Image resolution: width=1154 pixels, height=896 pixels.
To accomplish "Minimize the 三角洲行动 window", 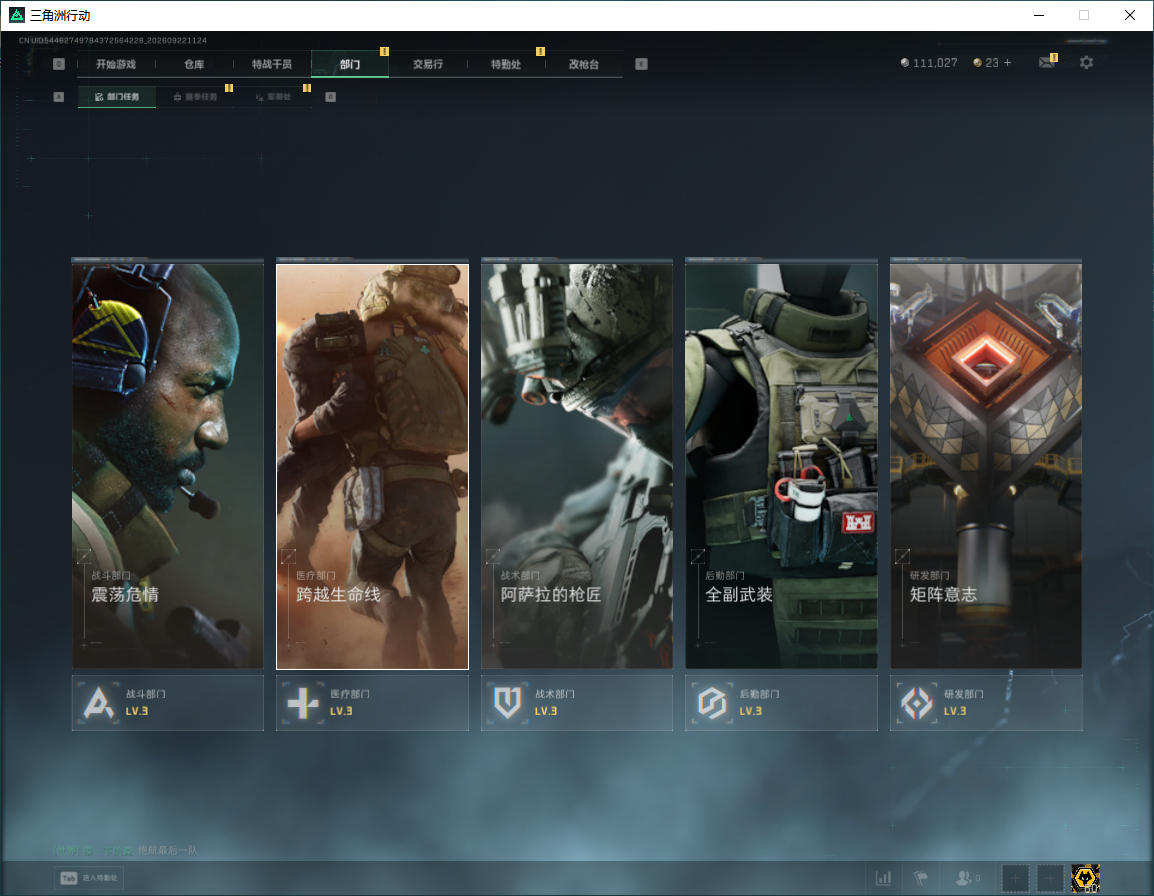I will click(x=1039, y=15).
